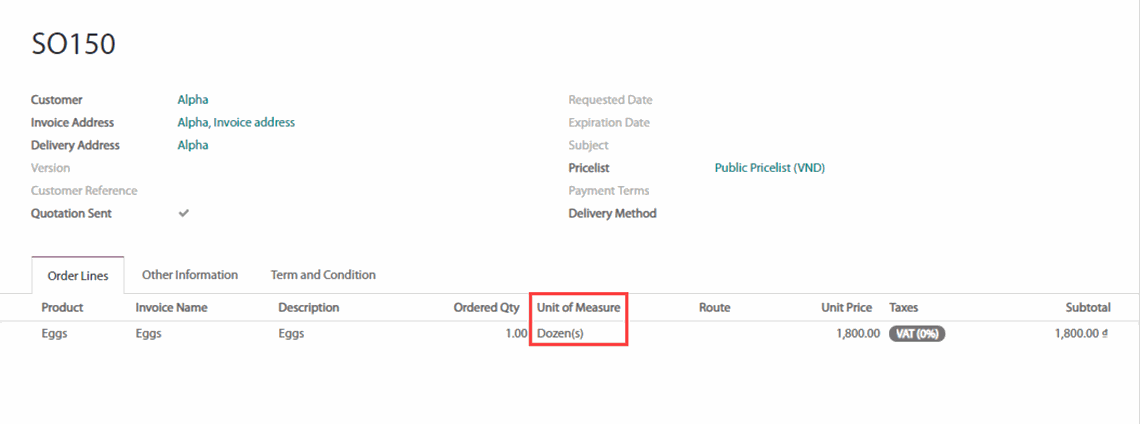This screenshot has height=424, width=1140.
Task: Switch to Other Information tab
Action: 190,275
